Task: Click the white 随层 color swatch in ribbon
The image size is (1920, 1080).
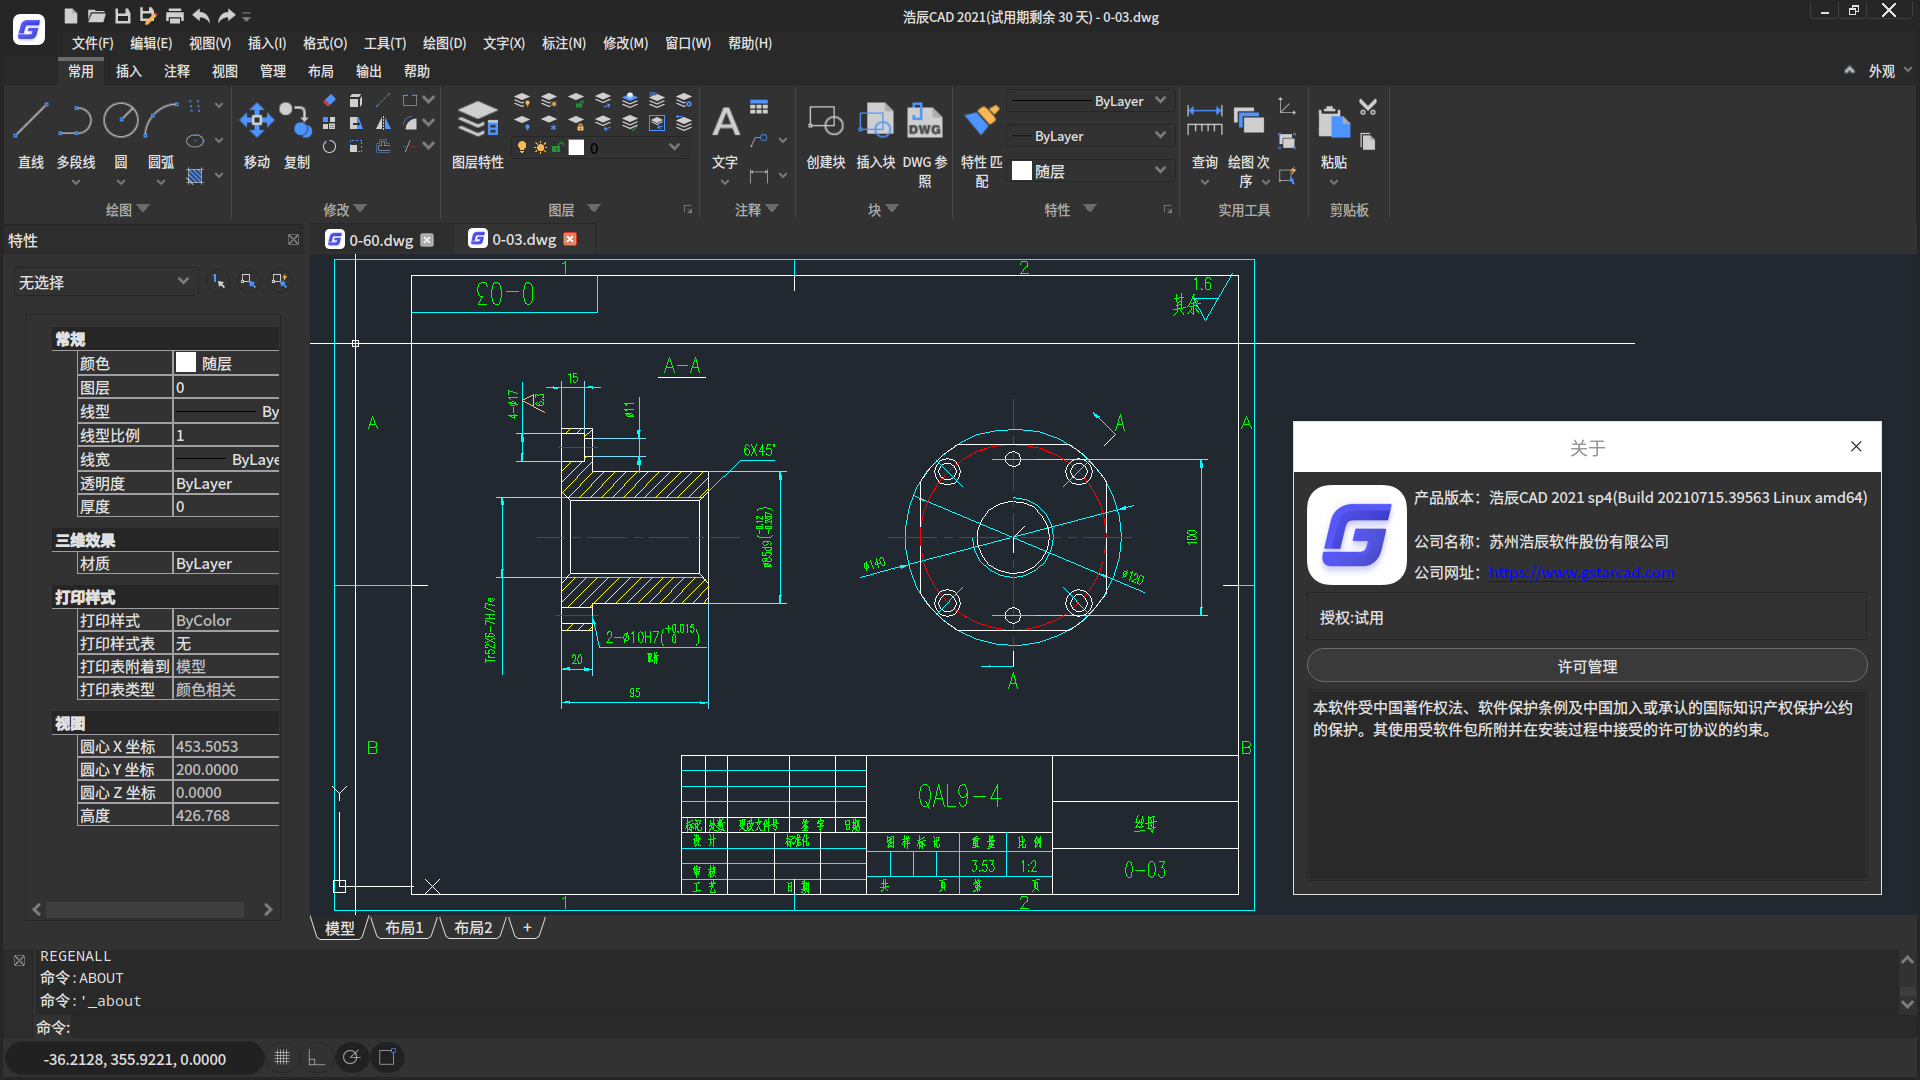Action: (x=1021, y=171)
